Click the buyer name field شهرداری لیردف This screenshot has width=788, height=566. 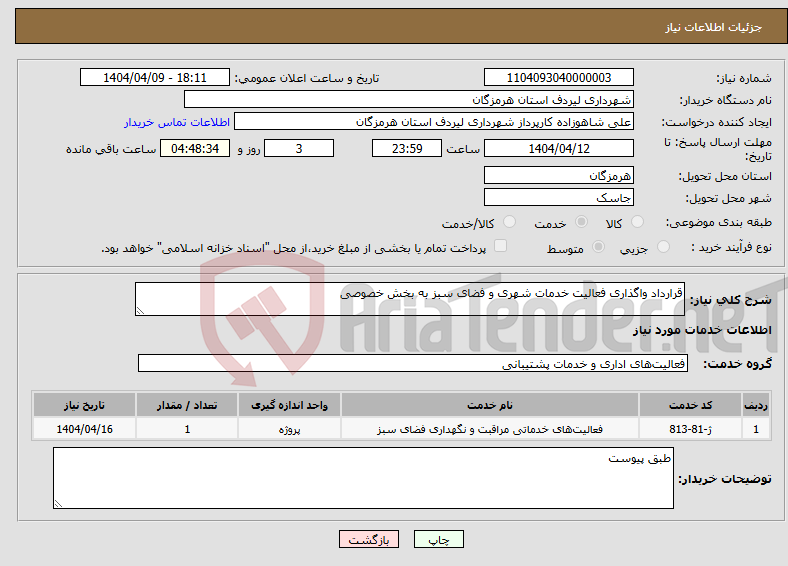[x=409, y=100]
